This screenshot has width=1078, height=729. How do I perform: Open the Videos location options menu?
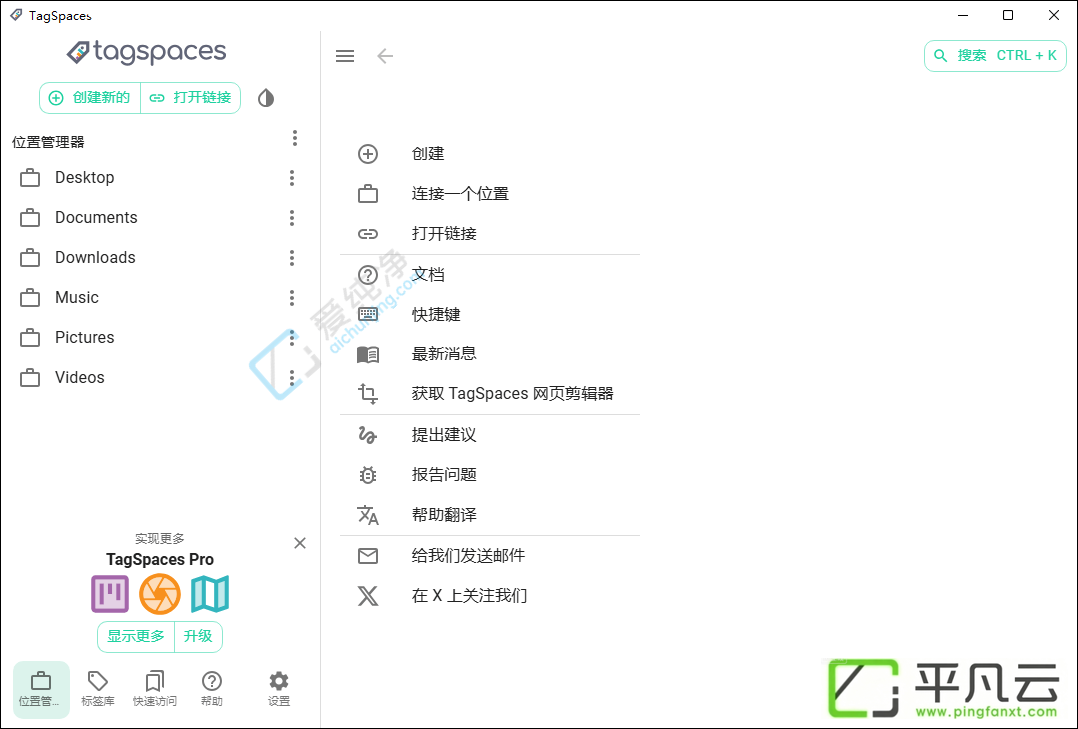tap(292, 378)
